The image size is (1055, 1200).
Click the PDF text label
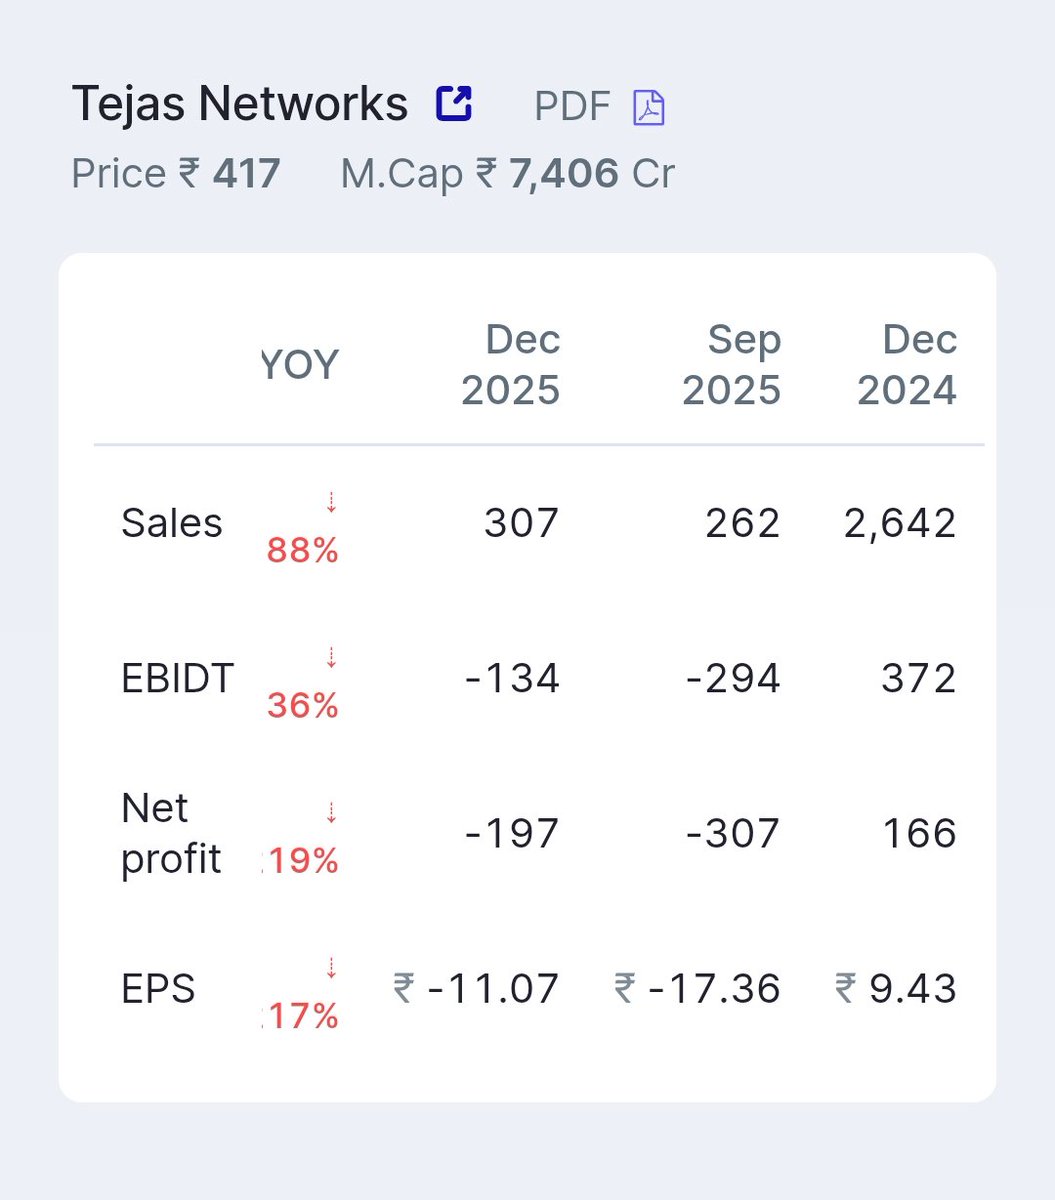click(572, 106)
